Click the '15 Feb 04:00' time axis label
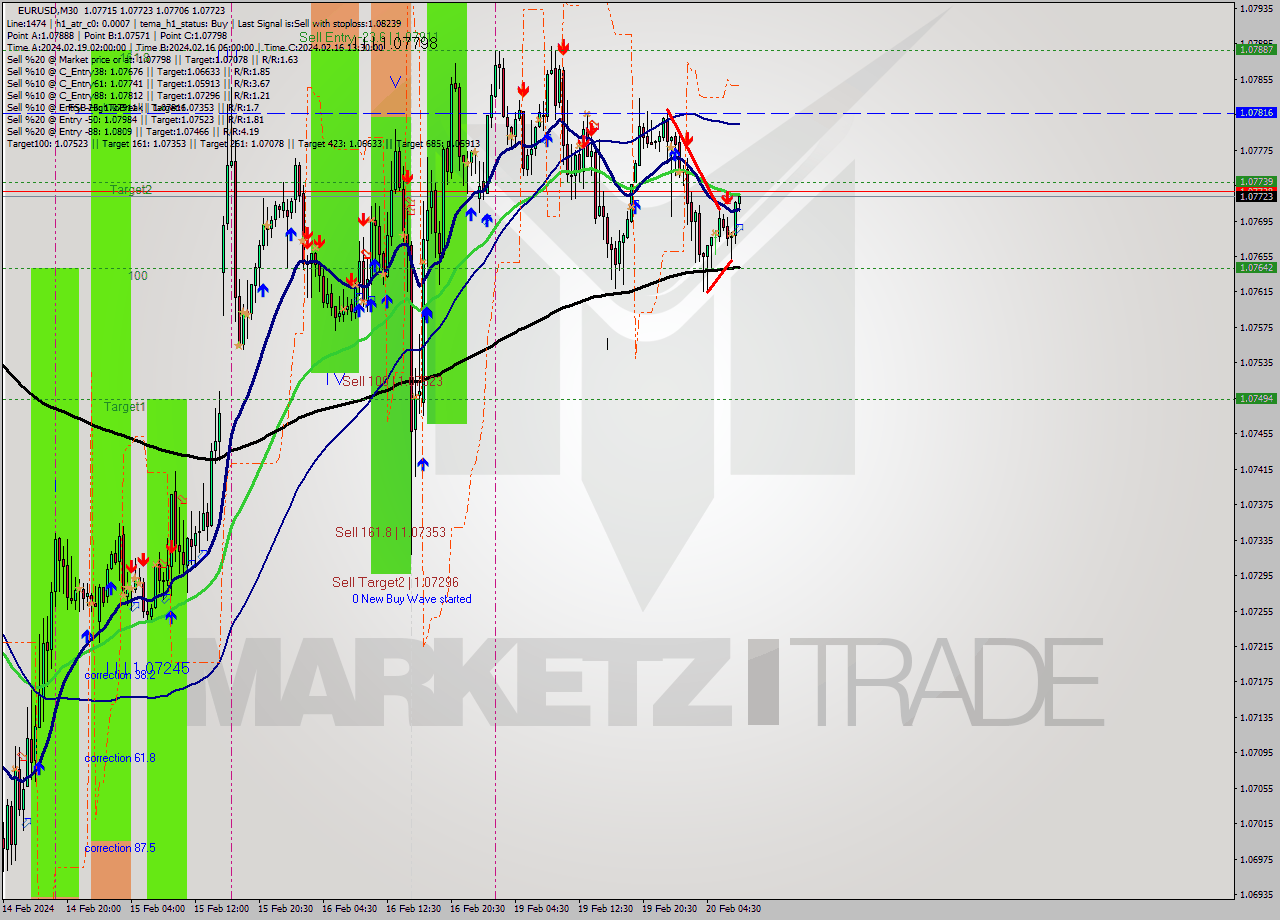 click(157, 909)
